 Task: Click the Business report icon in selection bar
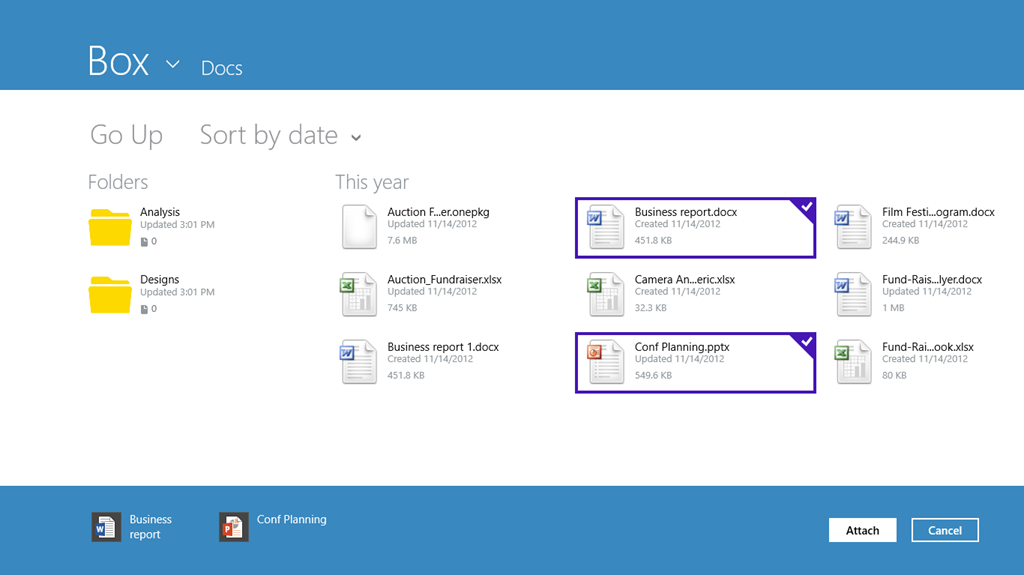[106, 527]
